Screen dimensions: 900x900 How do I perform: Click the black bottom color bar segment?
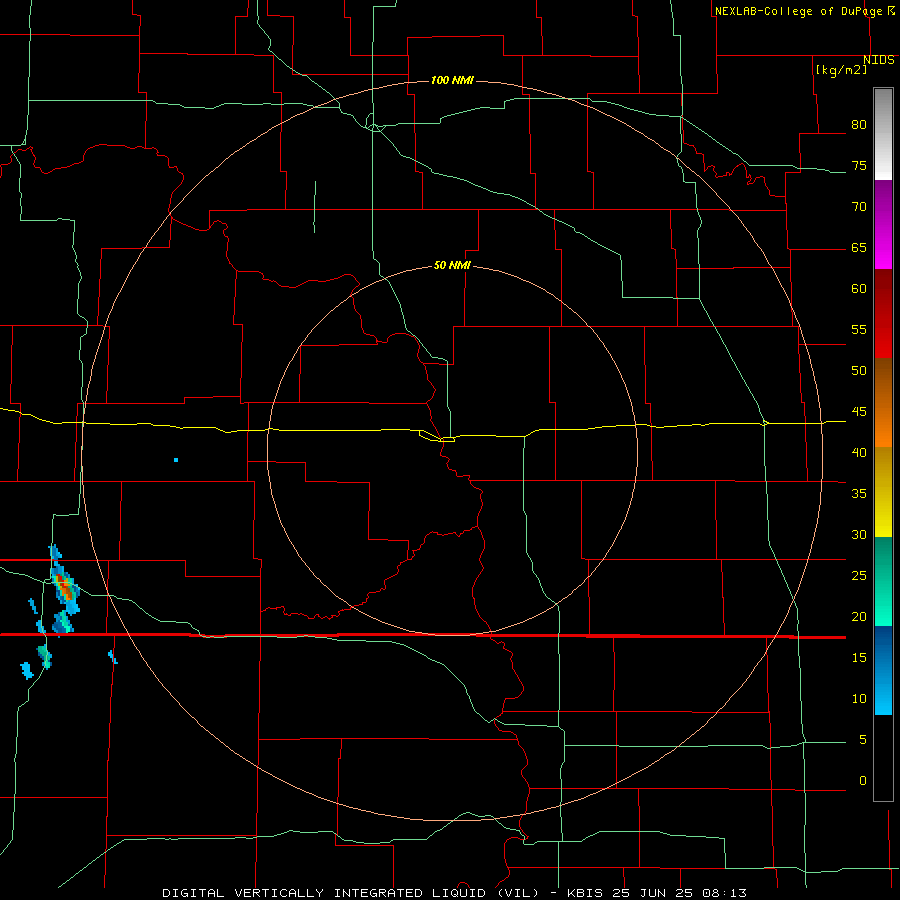pos(883,758)
